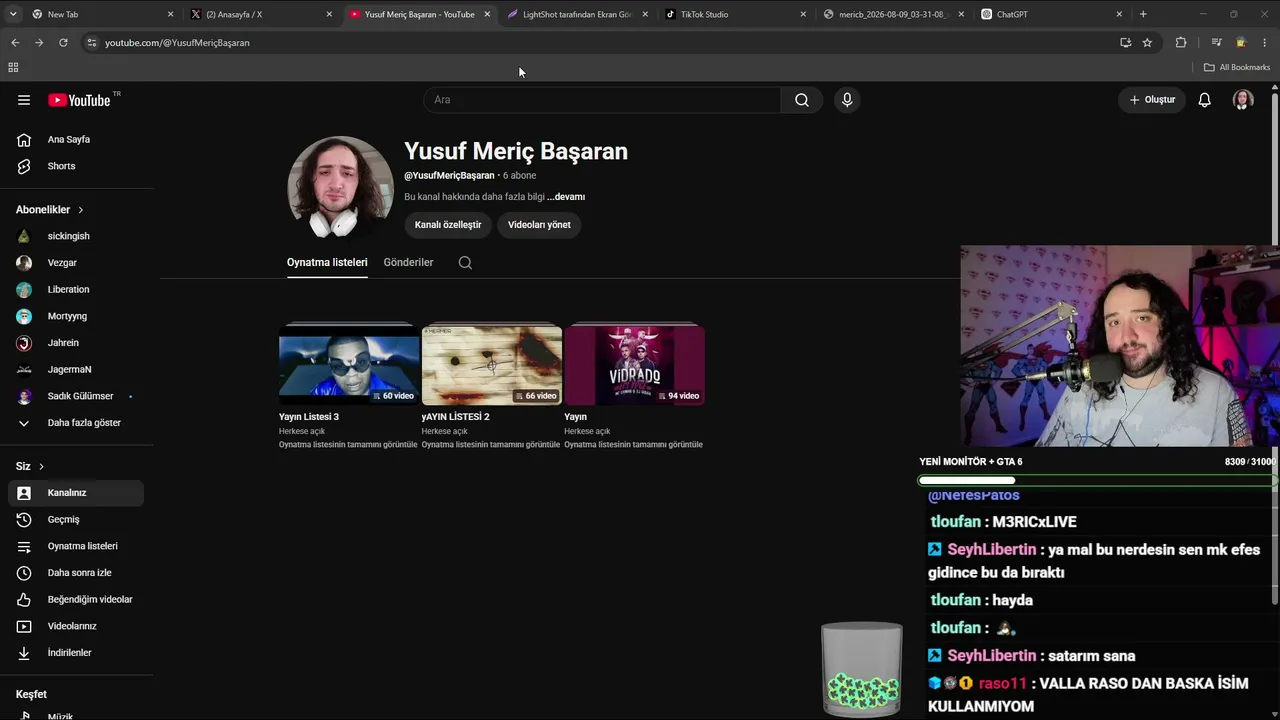
Task: Switch to the TikTok Studio browser tab
Action: [736, 14]
